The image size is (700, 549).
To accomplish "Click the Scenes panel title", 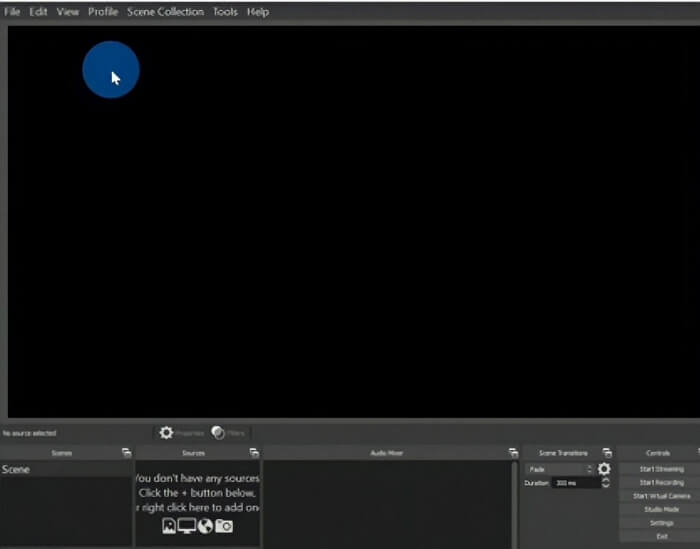I will pos(62,453).
